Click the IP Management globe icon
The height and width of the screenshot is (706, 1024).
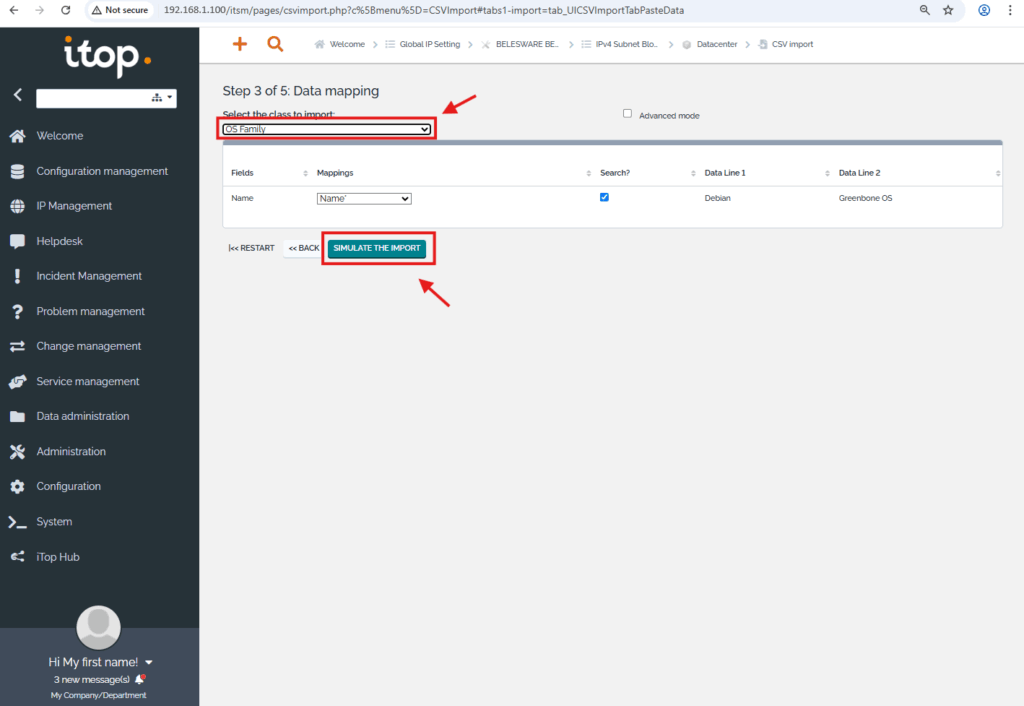point(17,206)
